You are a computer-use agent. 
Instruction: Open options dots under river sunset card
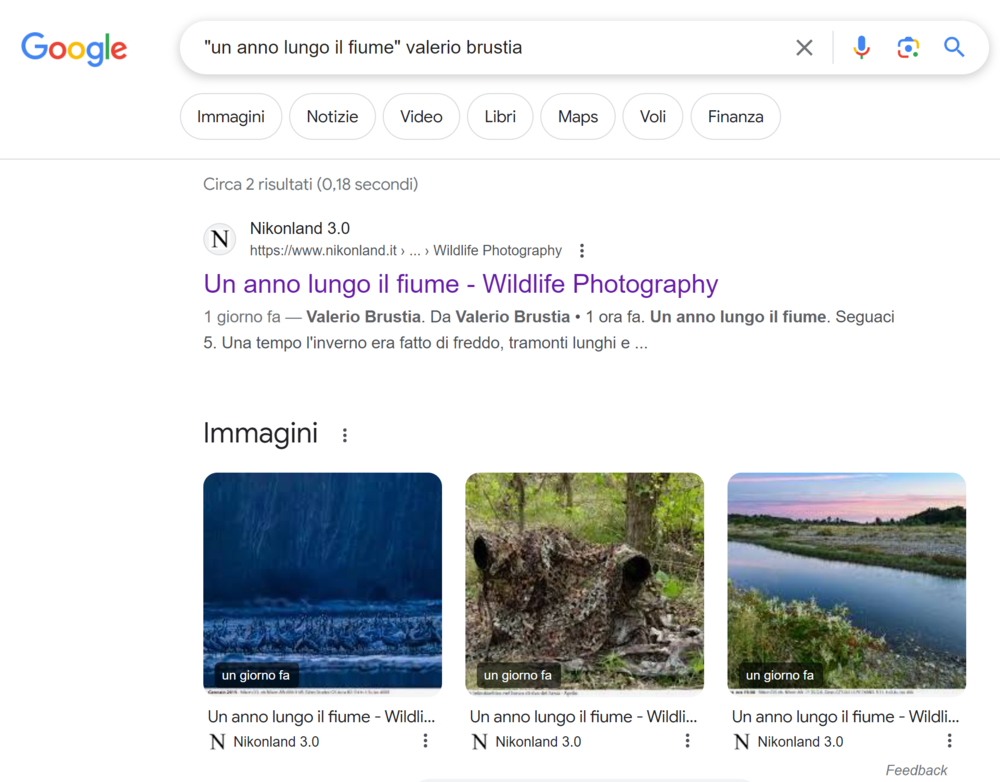950,741
